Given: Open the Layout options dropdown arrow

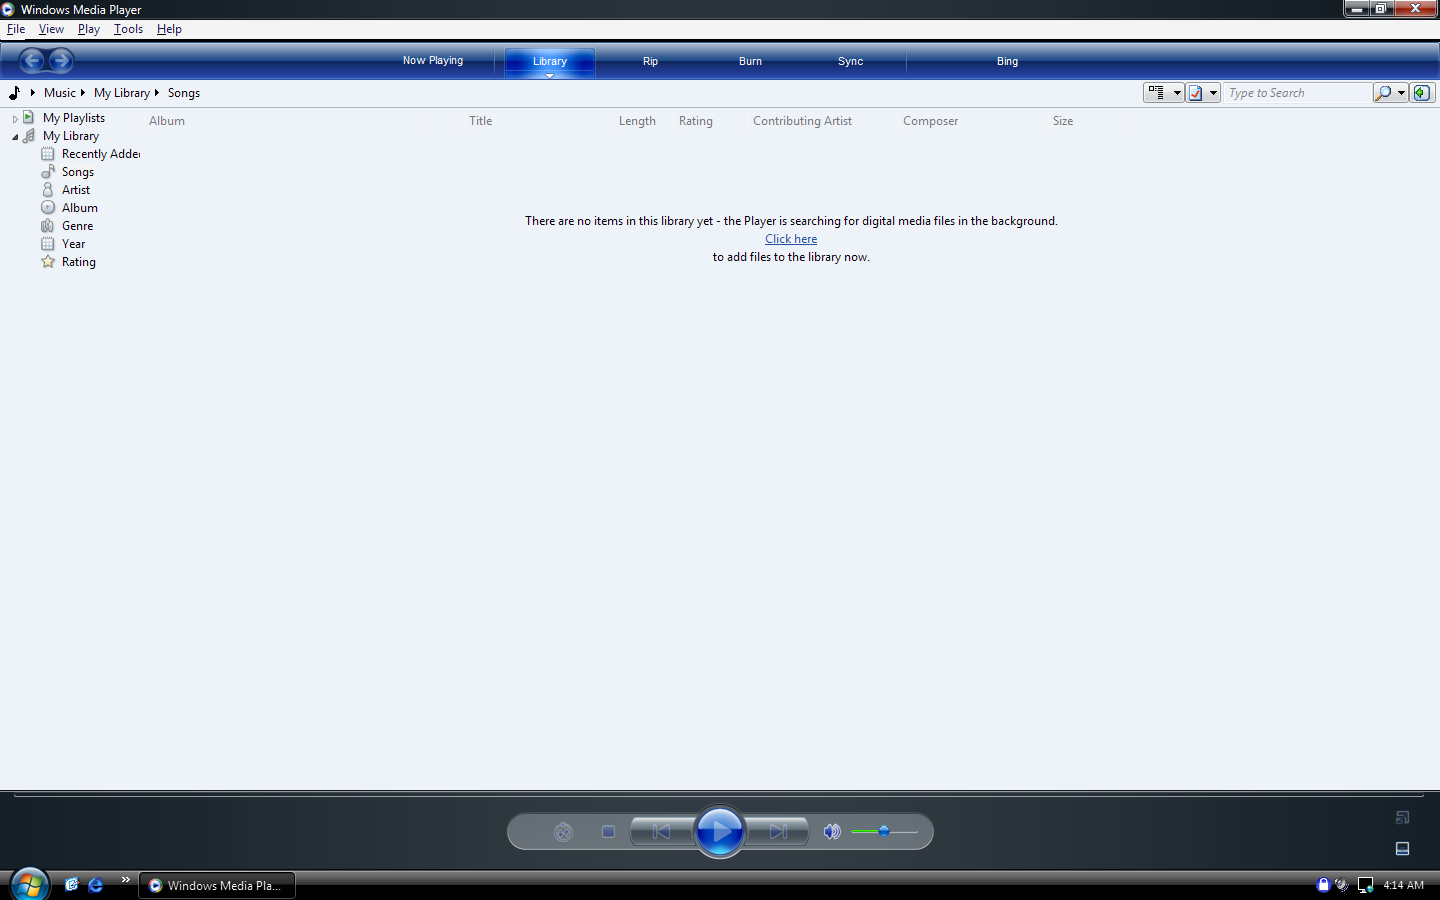Looking at the screenshot, I should (1214, 93).
